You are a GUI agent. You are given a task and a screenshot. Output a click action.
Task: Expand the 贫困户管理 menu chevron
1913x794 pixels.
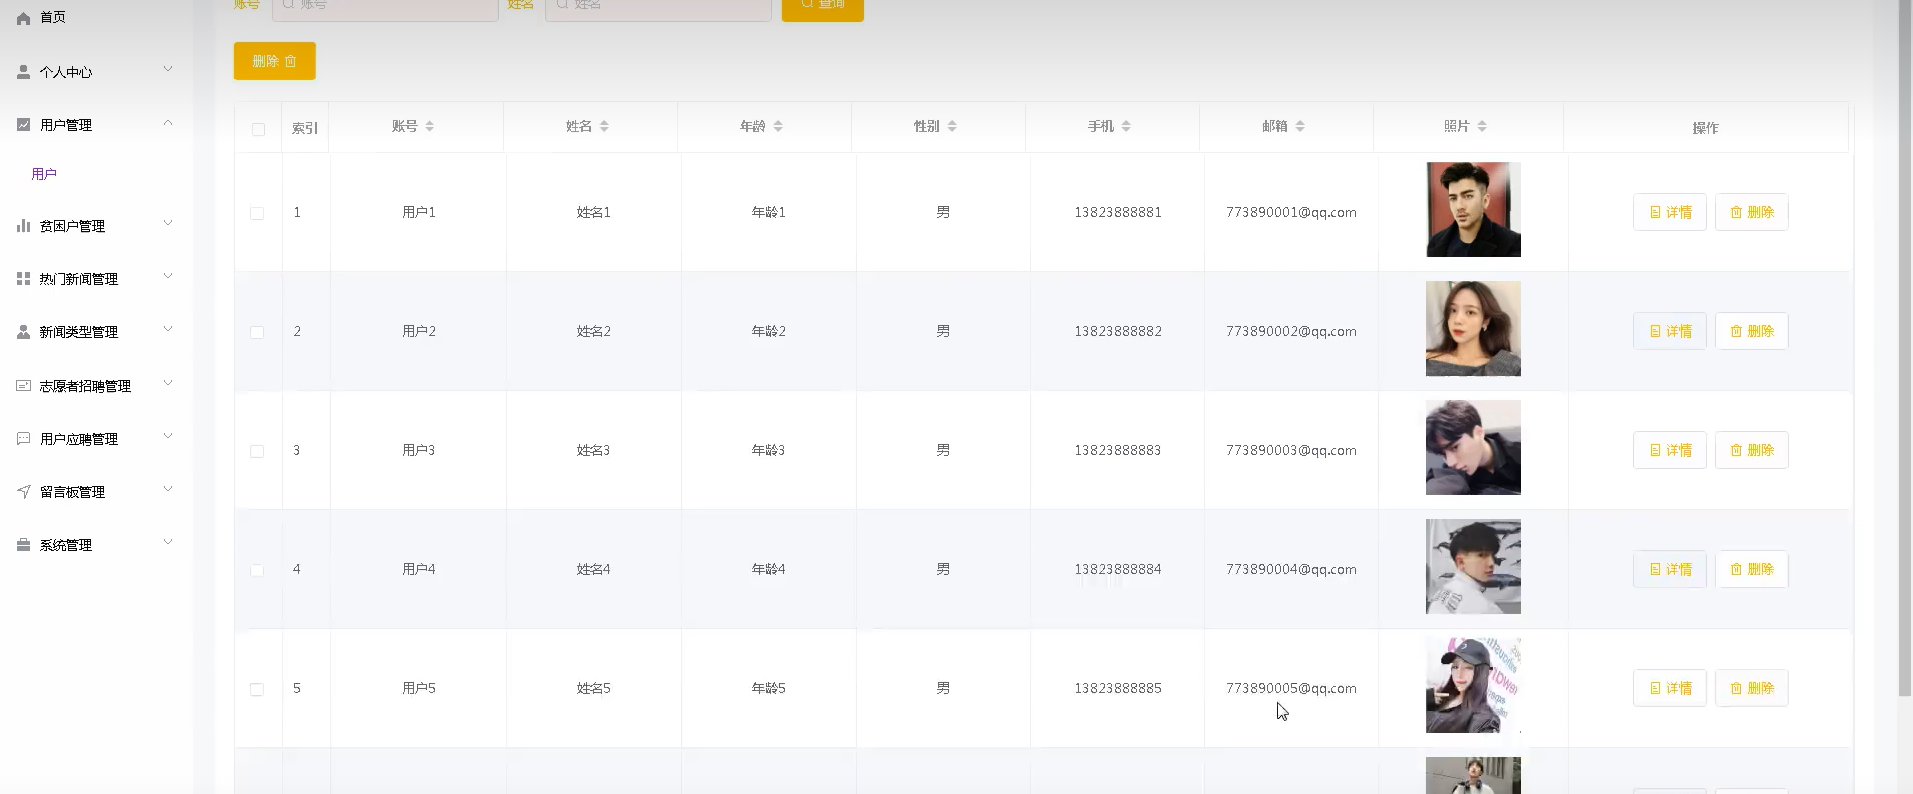point(168,223)
